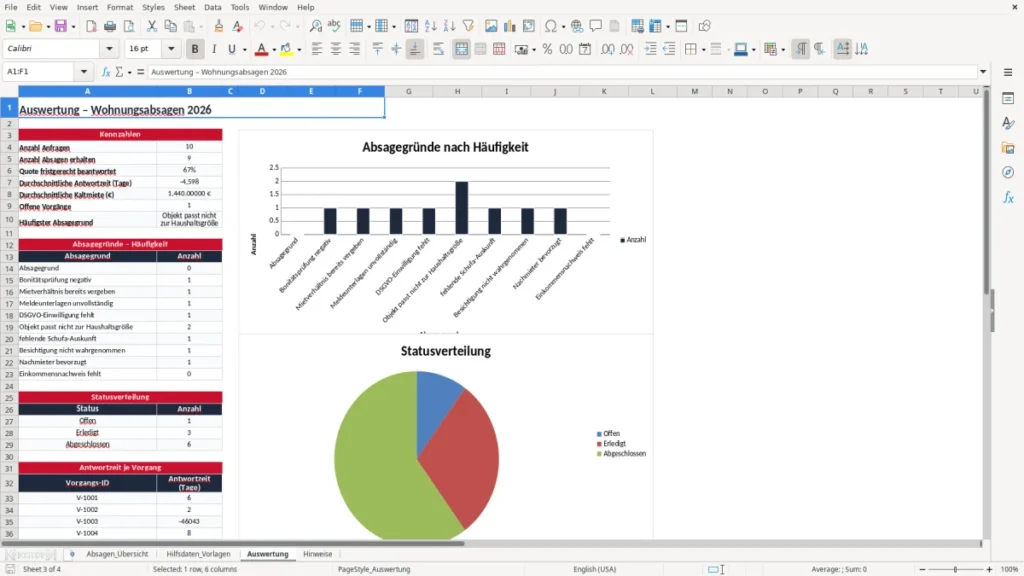The height and width of the screenshot is (576, 1024).
Task: Print the spreadsheet with the printer icon
Action: point(110,26)
